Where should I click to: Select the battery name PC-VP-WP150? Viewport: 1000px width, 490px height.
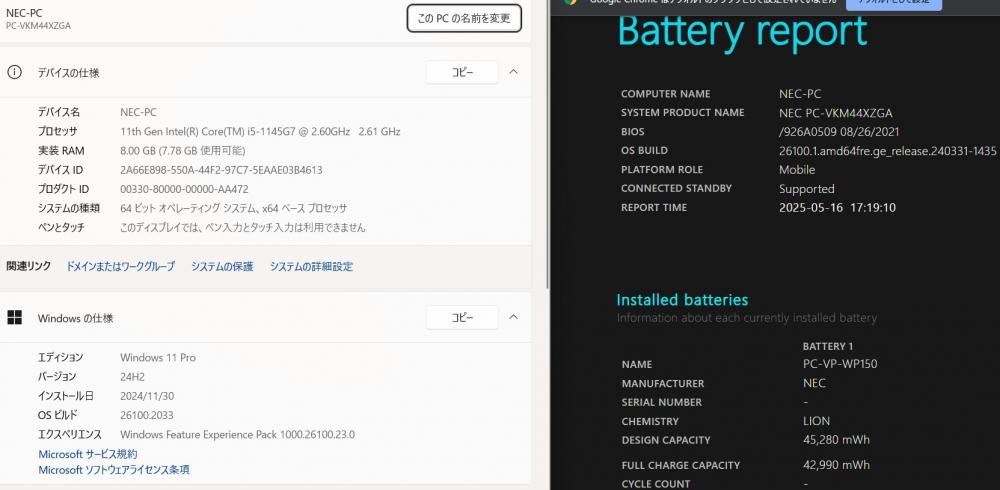(x=840, y=364)
